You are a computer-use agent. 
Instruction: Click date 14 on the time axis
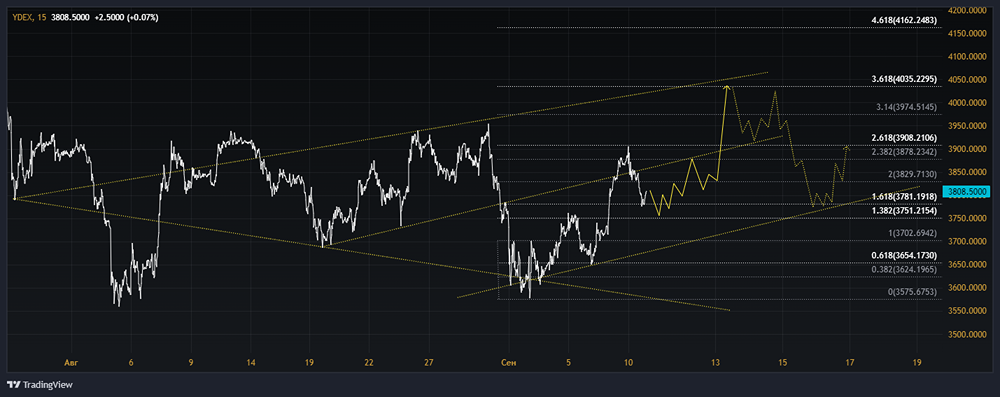click(251, 363)
